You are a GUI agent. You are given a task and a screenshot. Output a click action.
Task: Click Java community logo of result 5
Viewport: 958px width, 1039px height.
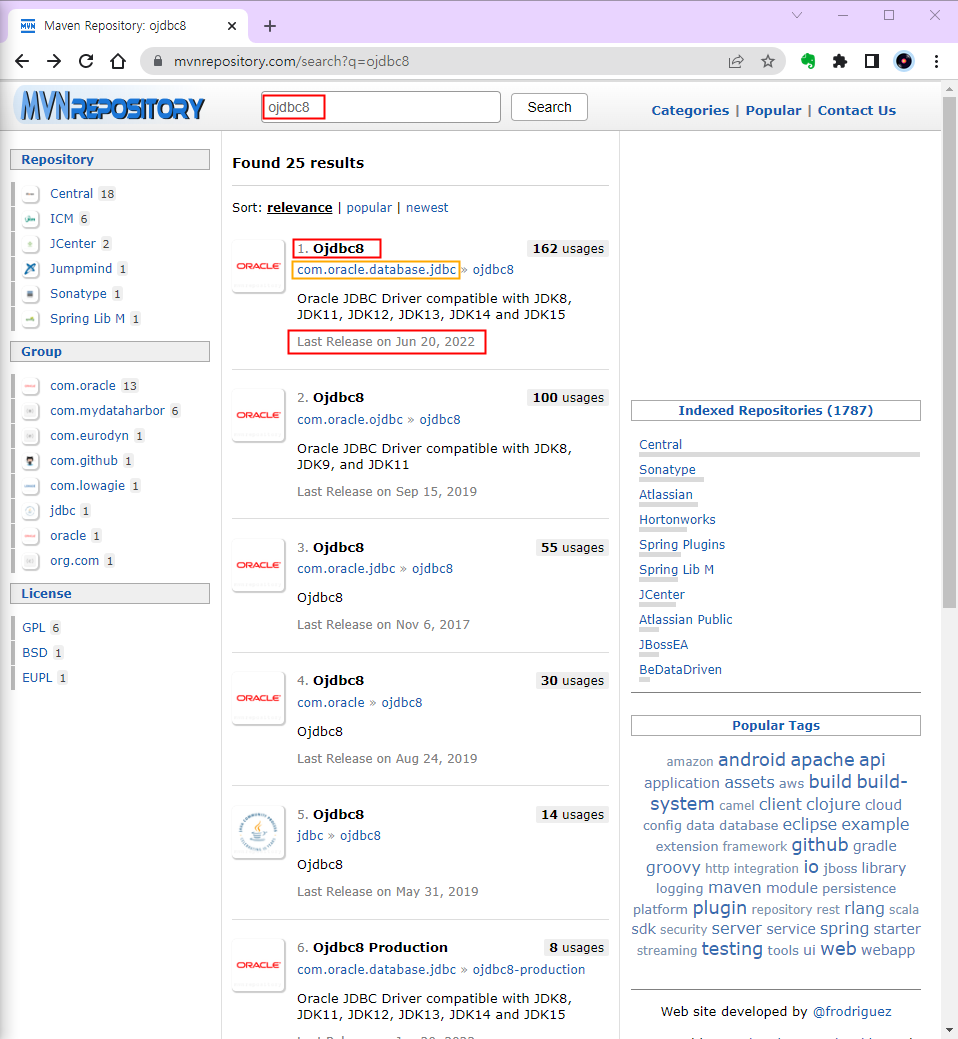(258, 832)
